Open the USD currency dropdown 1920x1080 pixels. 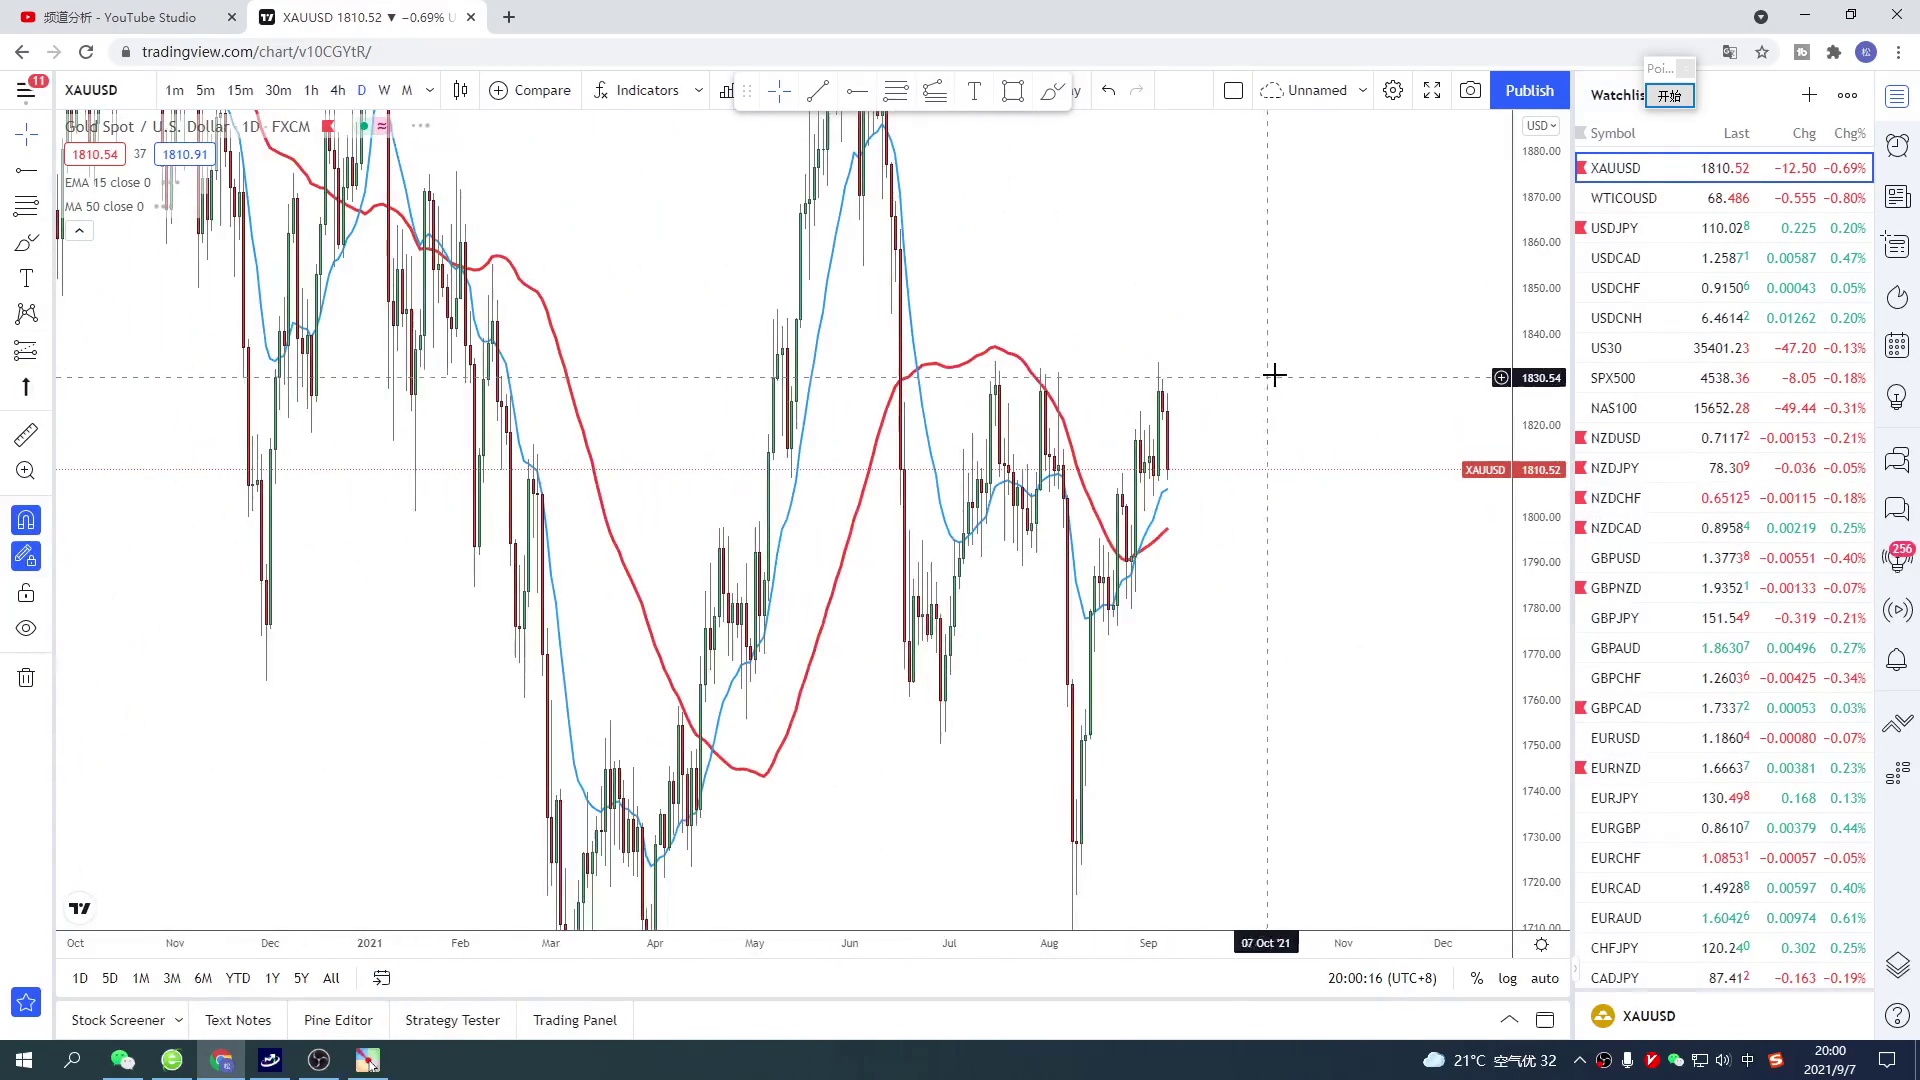[1540, 126]
